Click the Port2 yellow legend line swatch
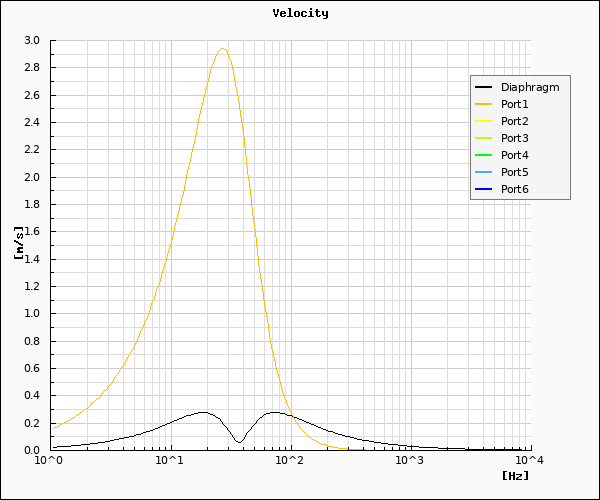 (485, 121)
